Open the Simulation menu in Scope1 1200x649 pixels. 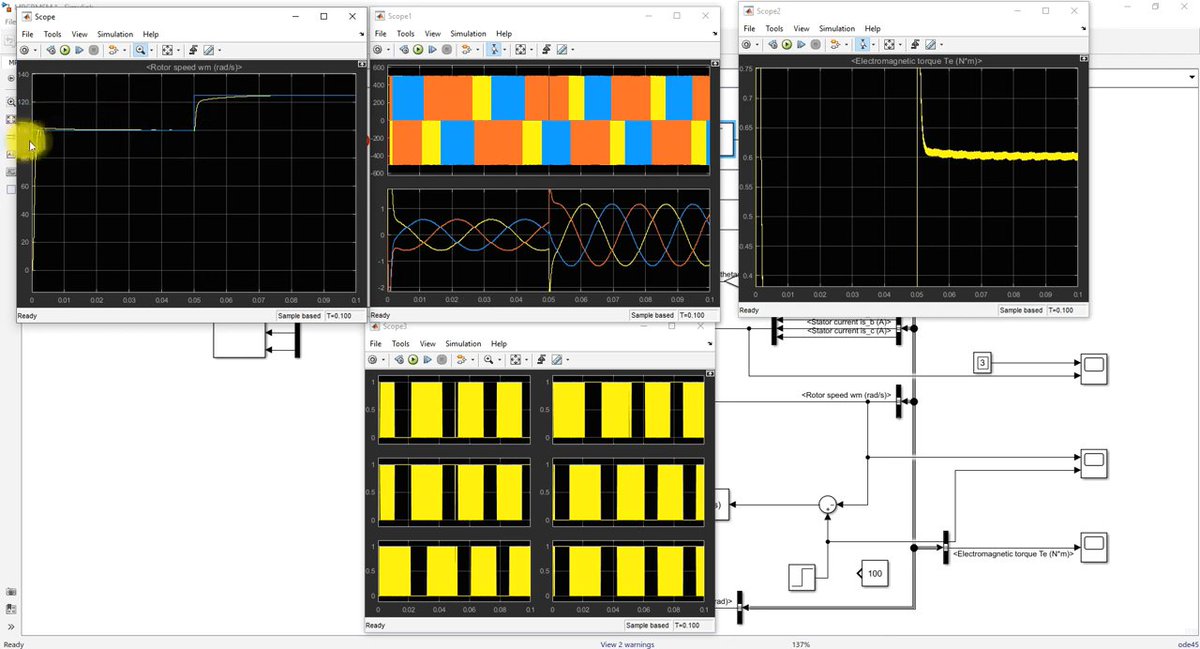pos(468,33)
